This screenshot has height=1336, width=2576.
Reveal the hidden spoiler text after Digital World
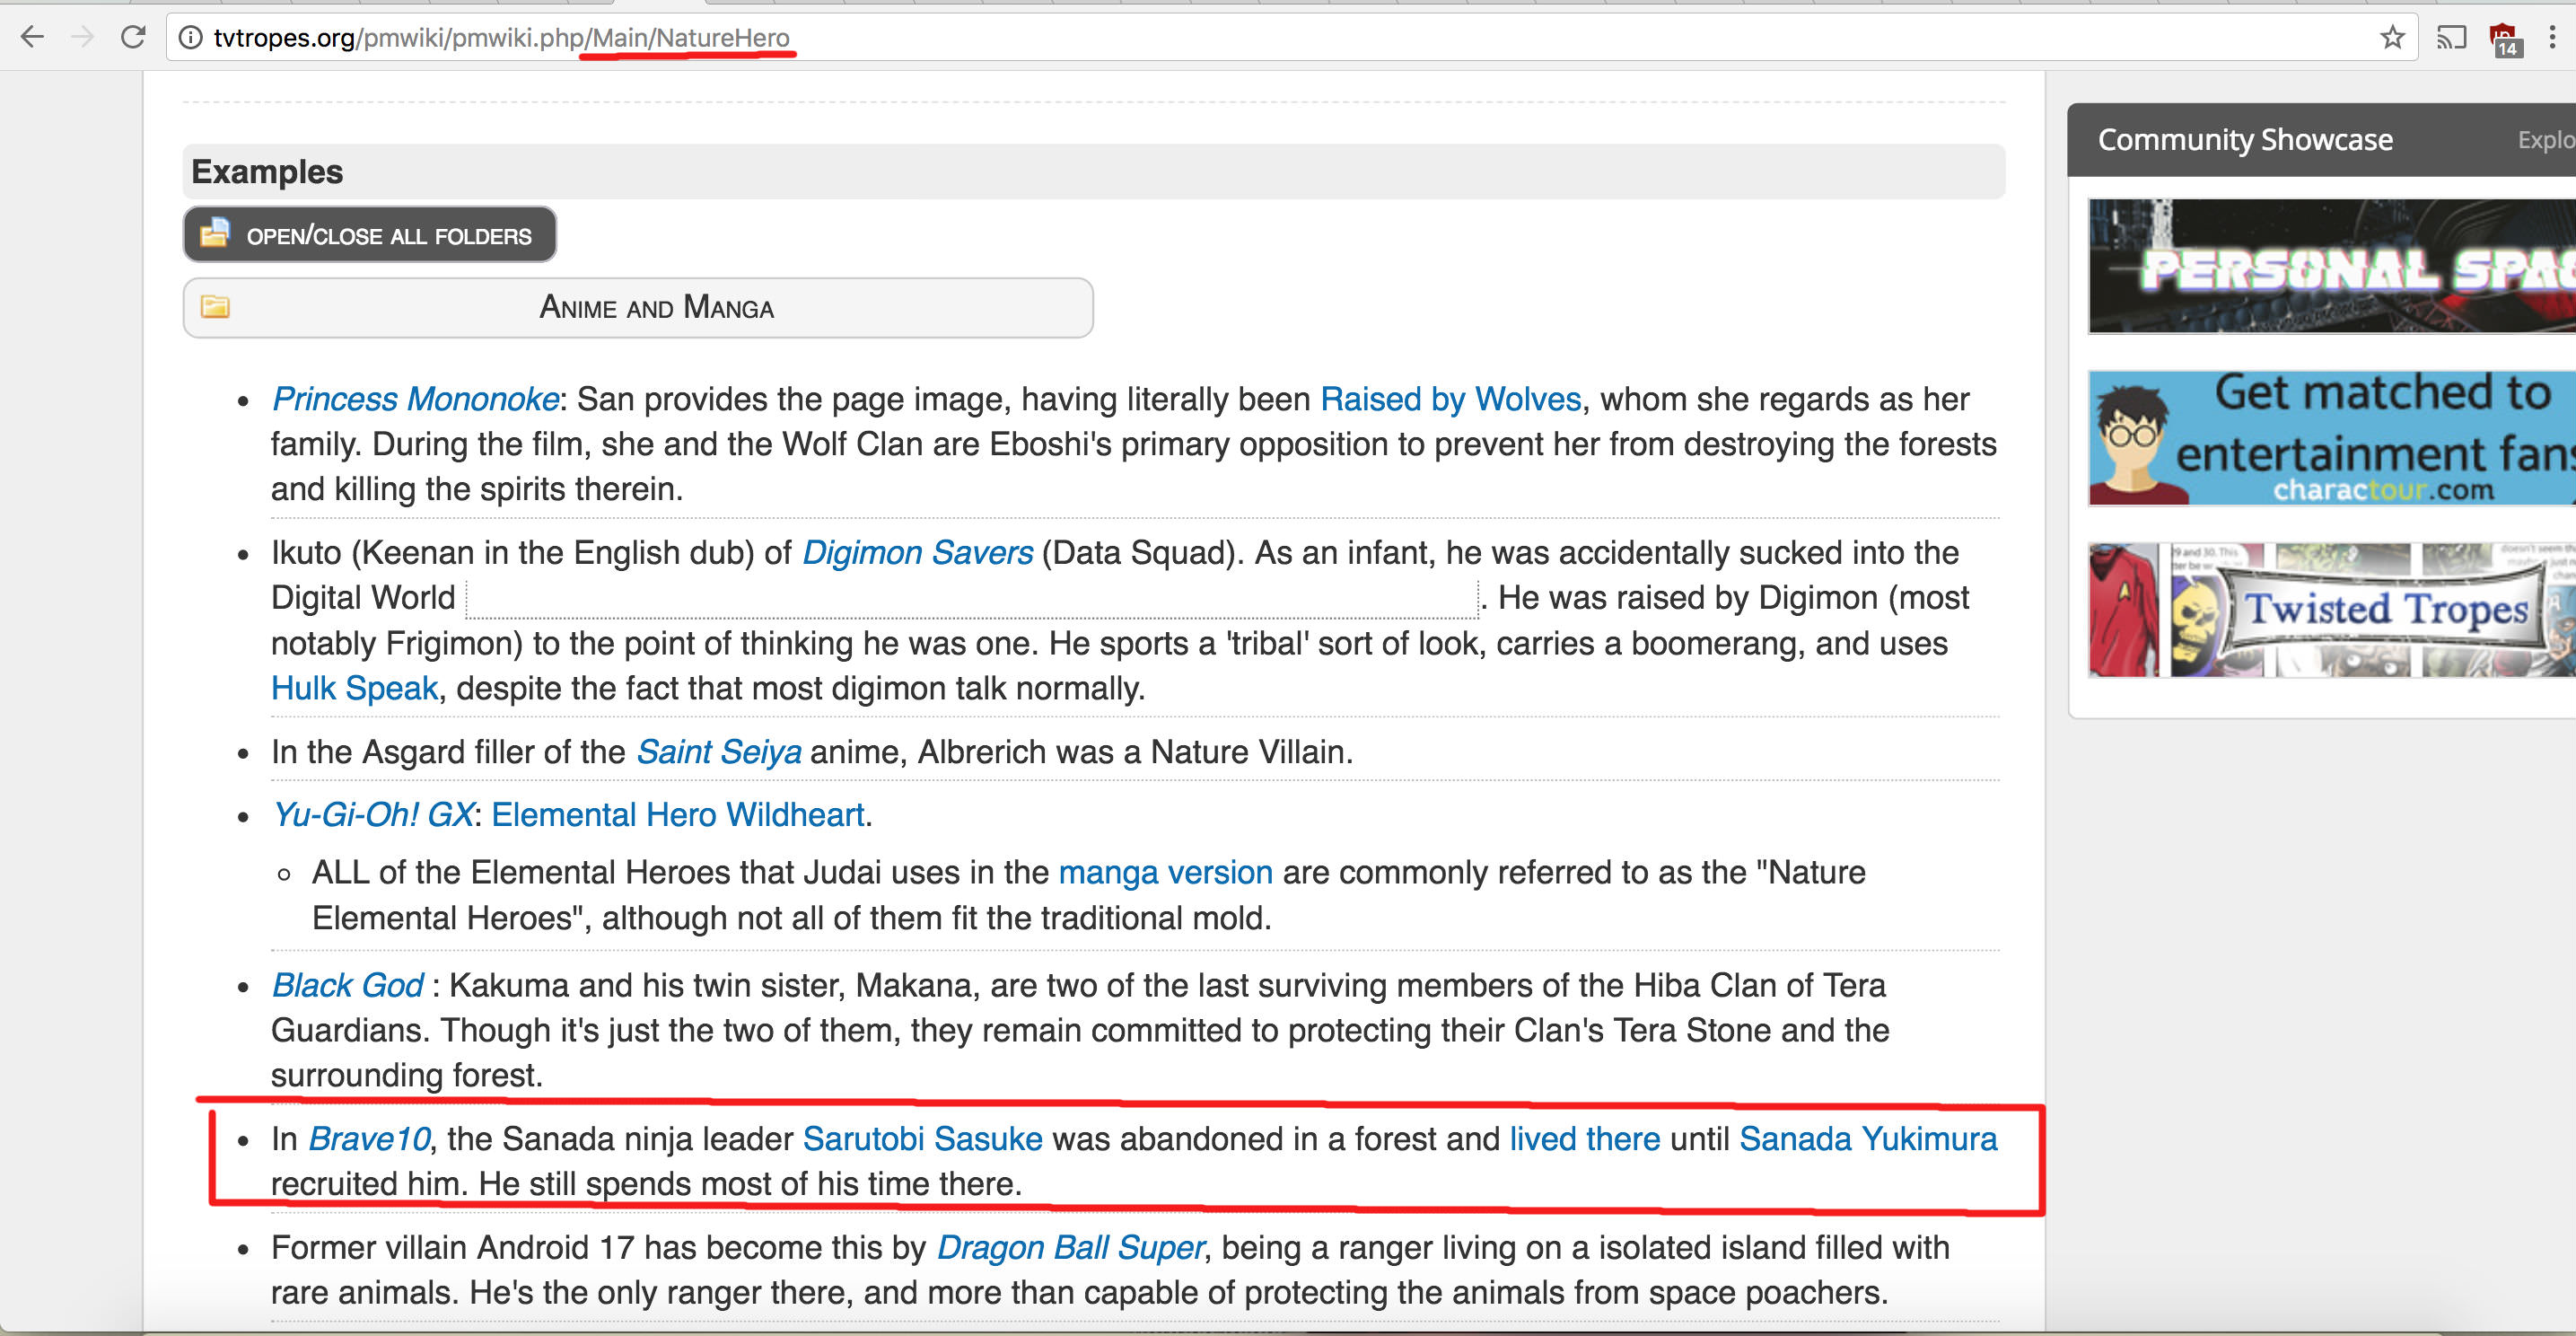(x=972, y=598)
